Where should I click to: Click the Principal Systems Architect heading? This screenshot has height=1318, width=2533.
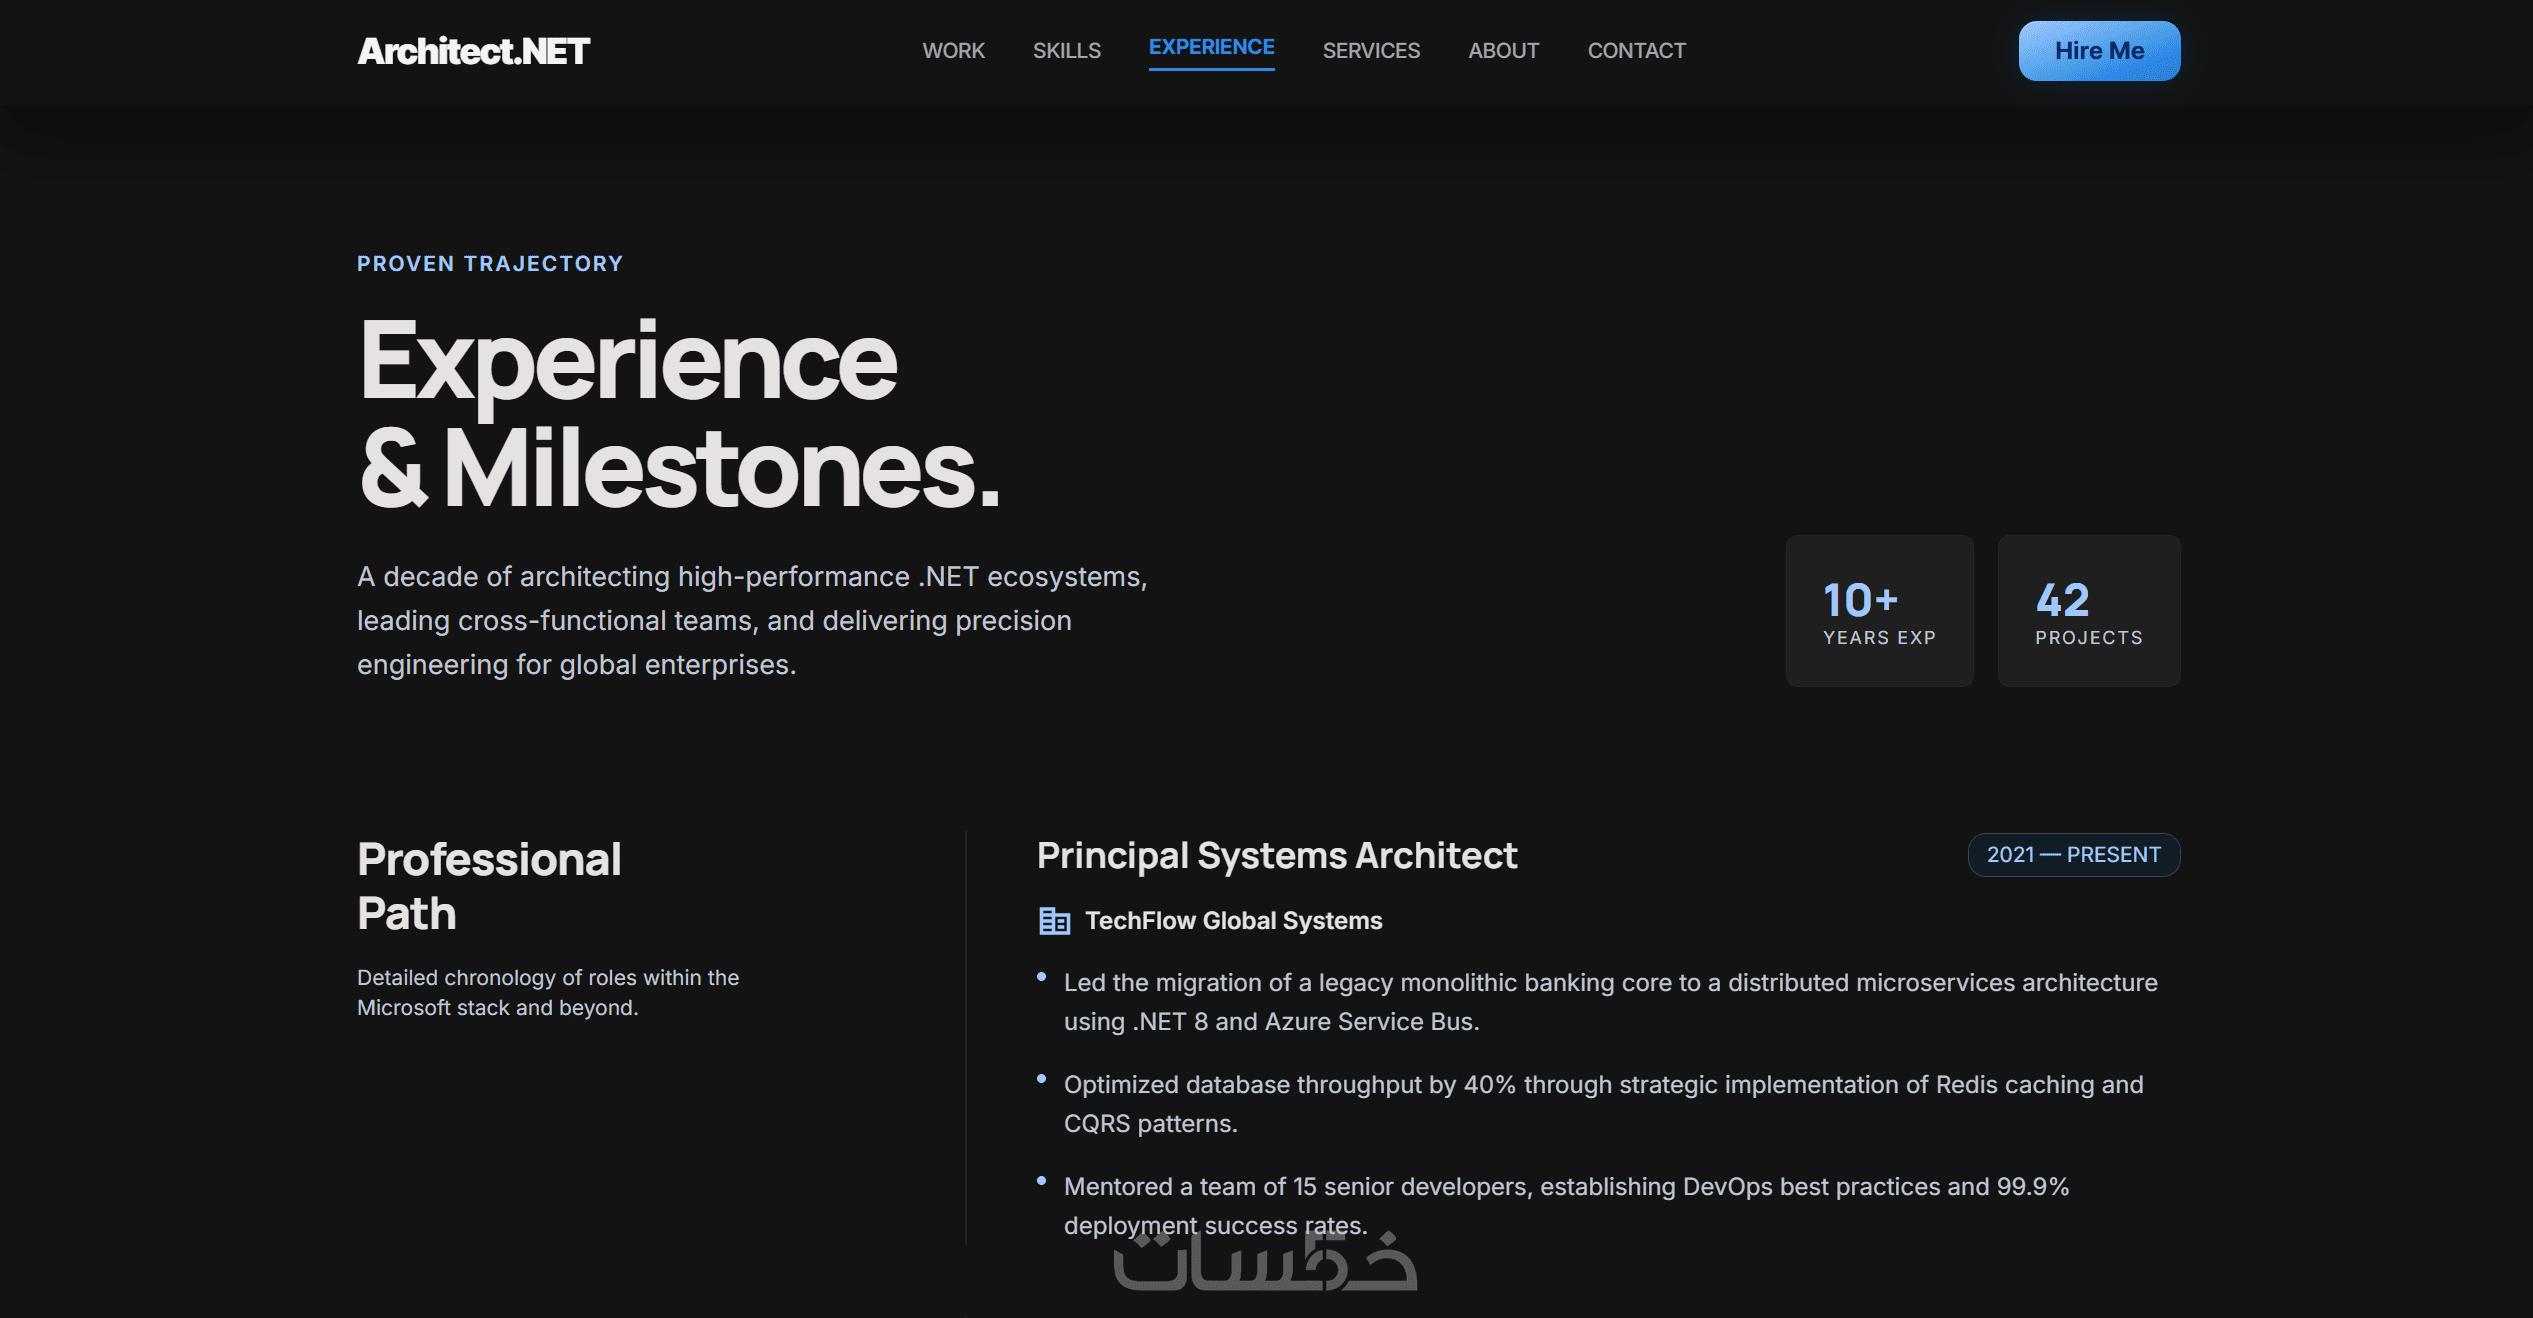tap(1276, 856)
